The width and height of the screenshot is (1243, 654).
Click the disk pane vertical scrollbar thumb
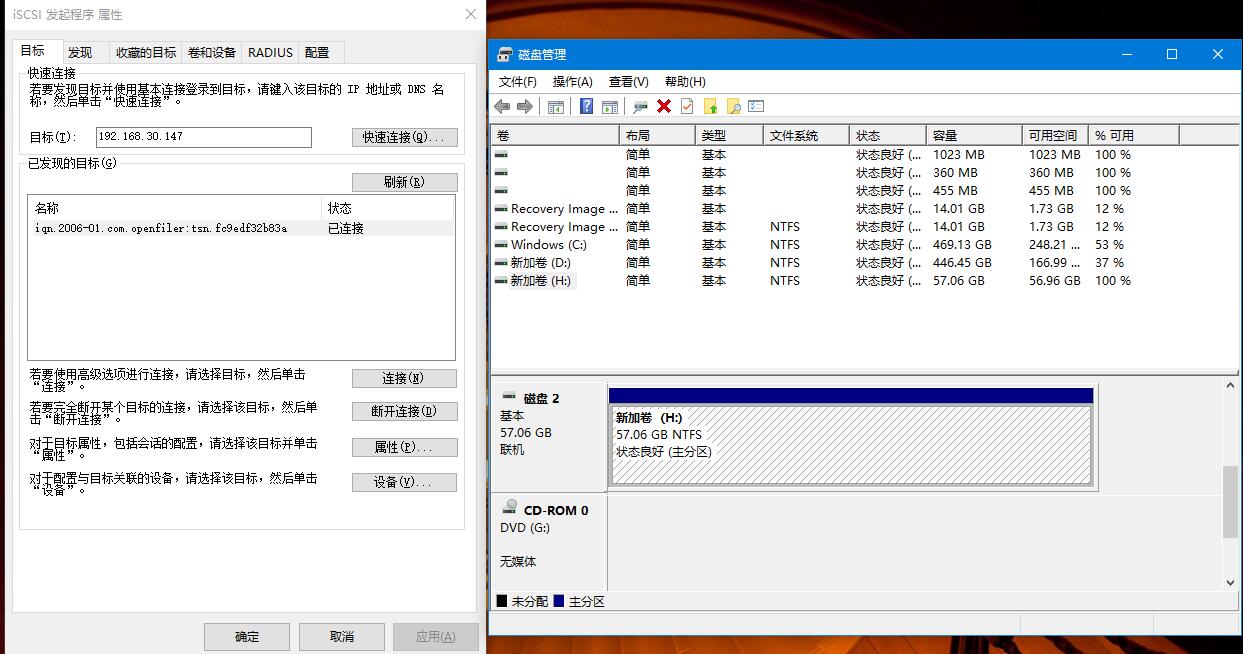tap(1231, 501)
